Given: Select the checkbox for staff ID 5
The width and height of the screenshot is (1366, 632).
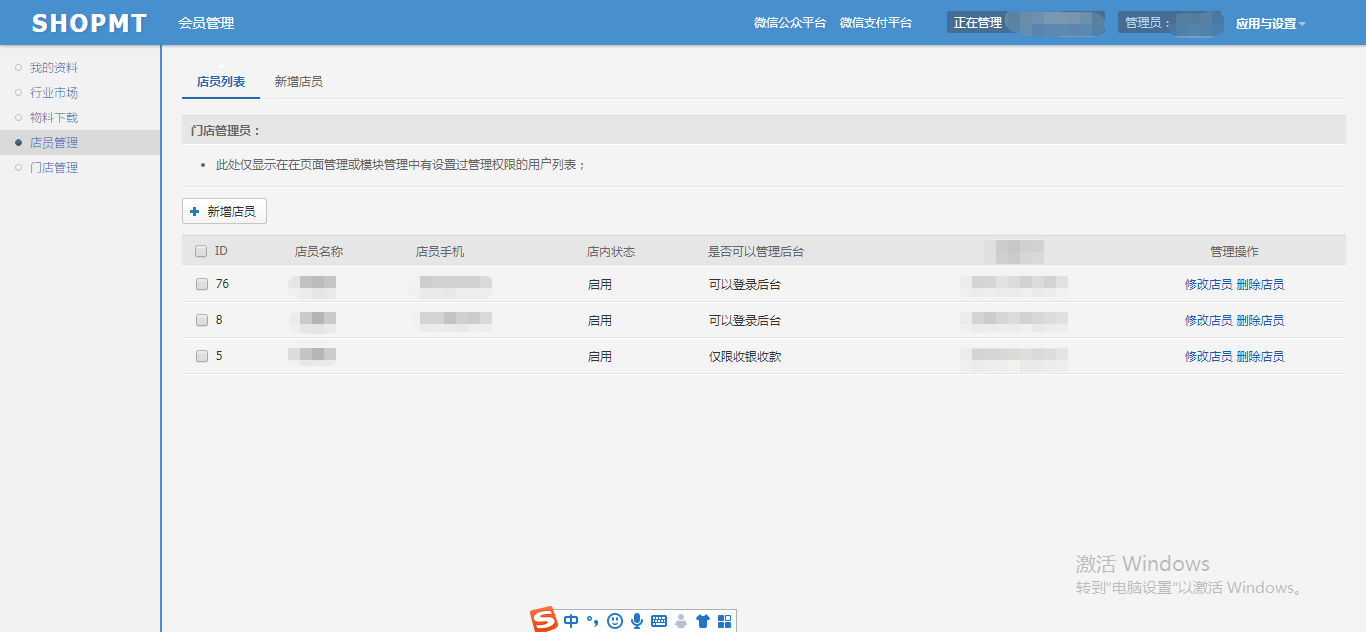Looking at the screenshot, I should pyautogui.click(x=202, y=356).
